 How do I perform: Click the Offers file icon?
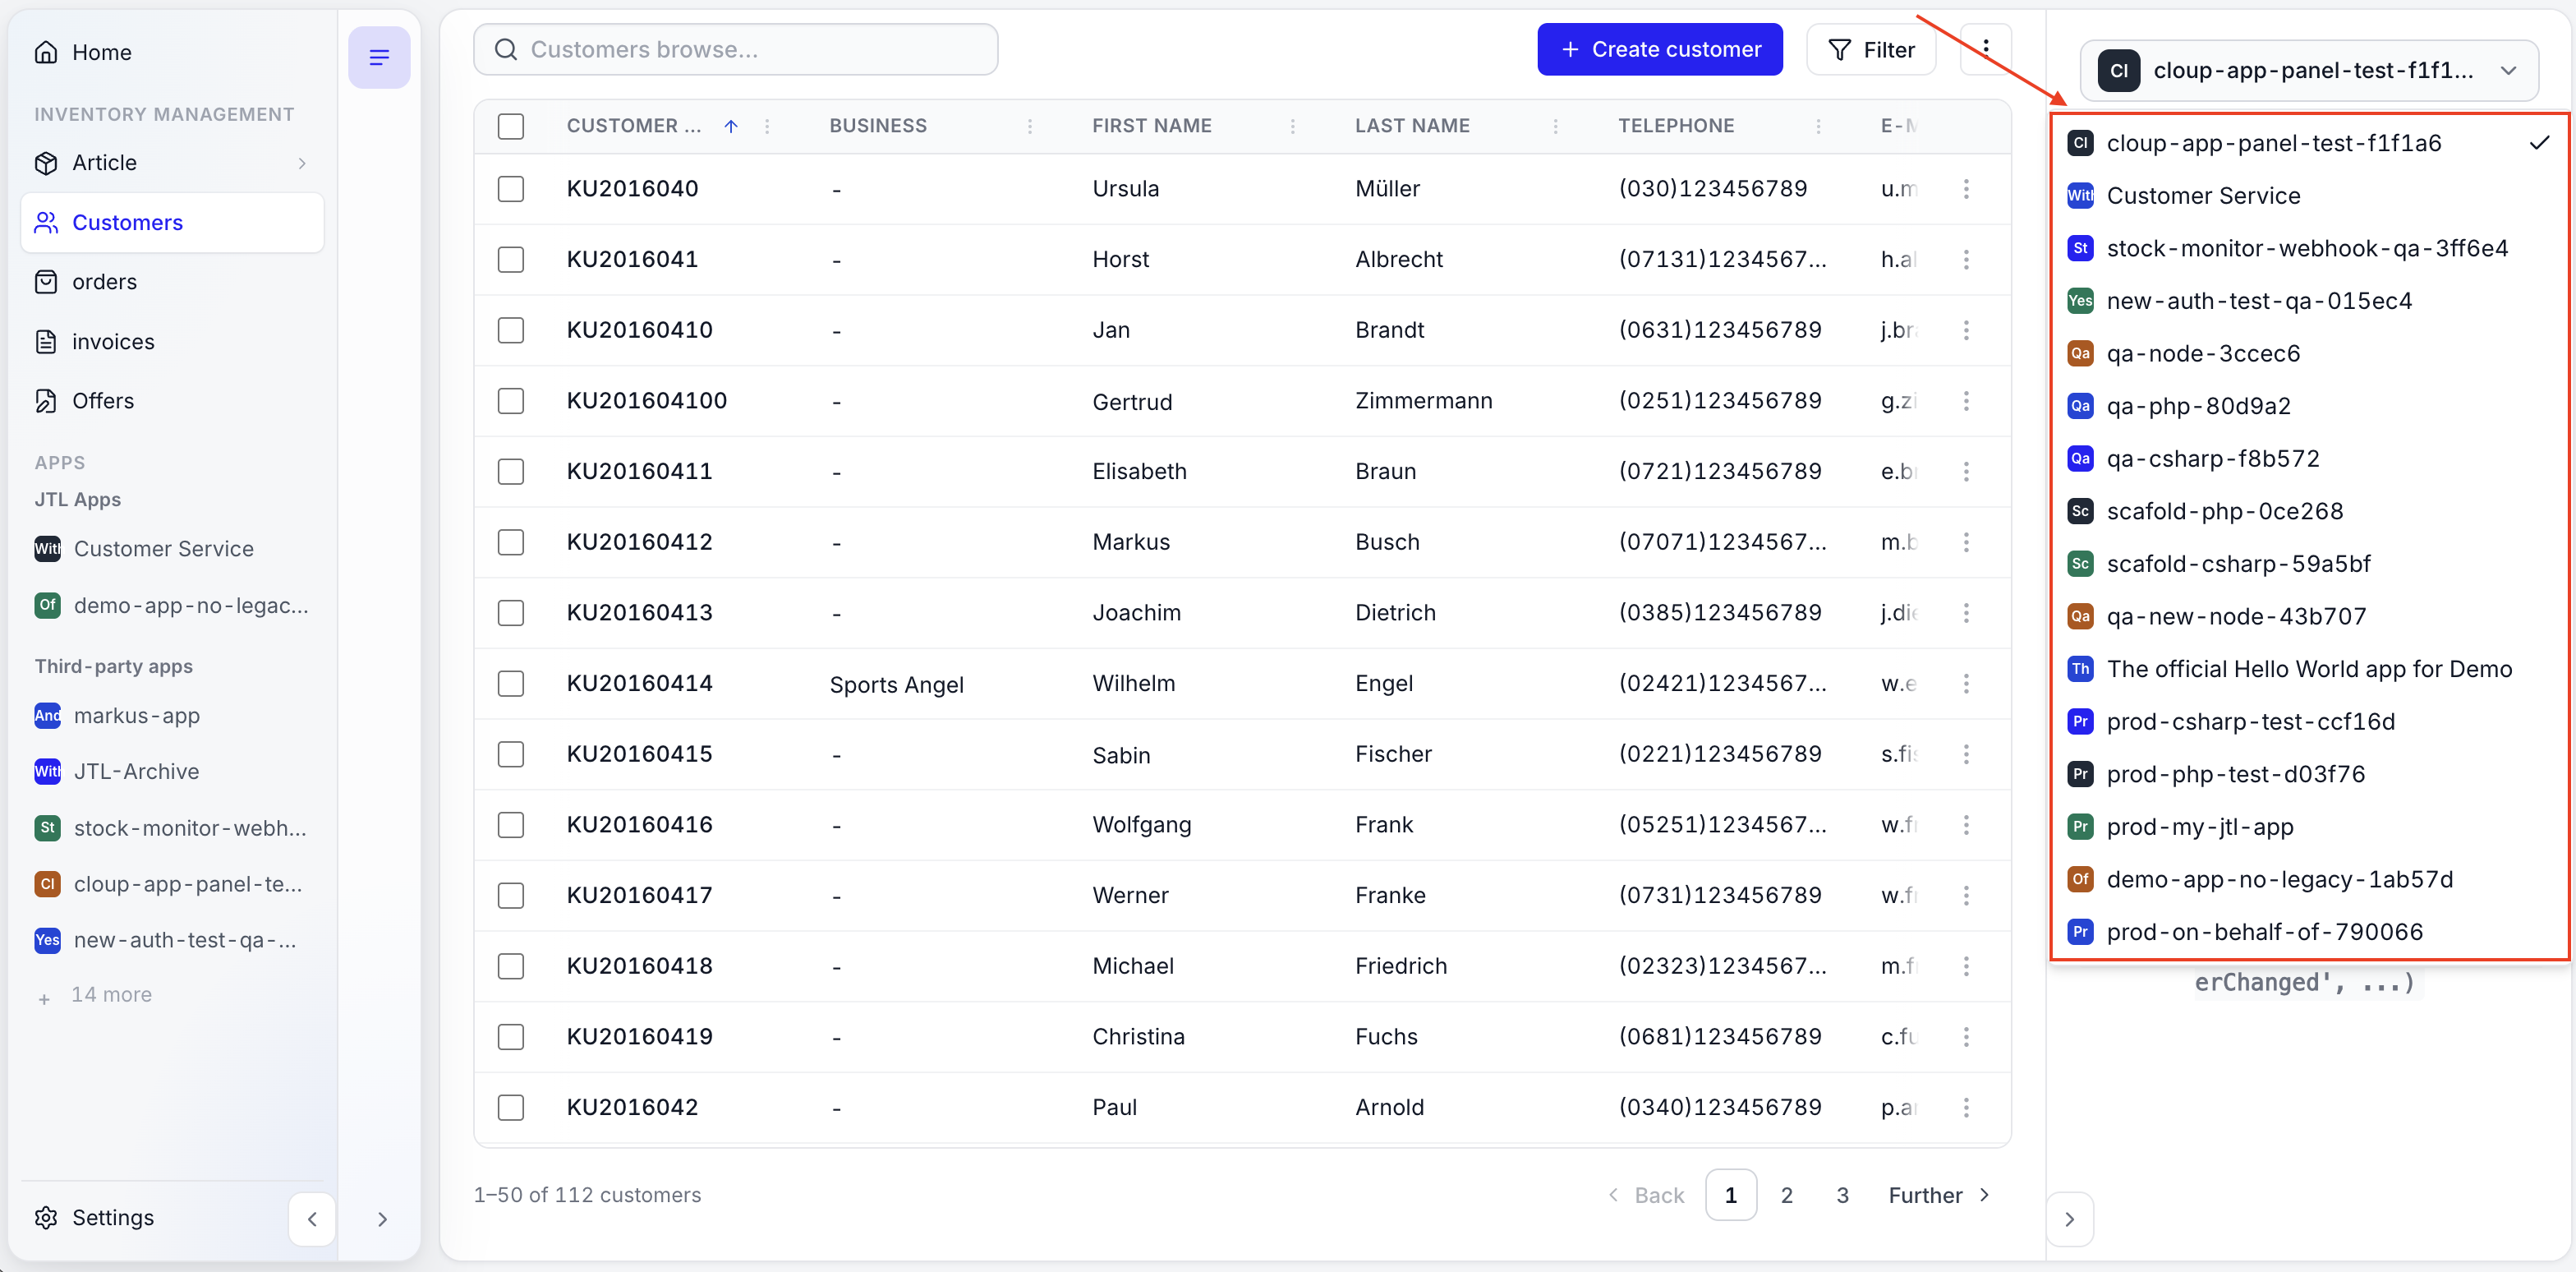46,401
